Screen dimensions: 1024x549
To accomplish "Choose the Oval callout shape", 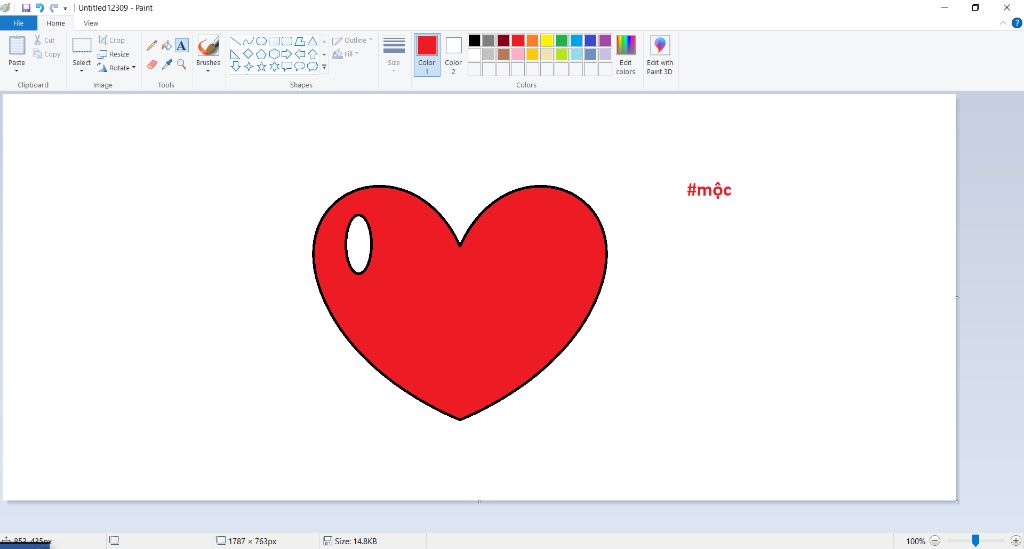I will [x=300, y=66].
